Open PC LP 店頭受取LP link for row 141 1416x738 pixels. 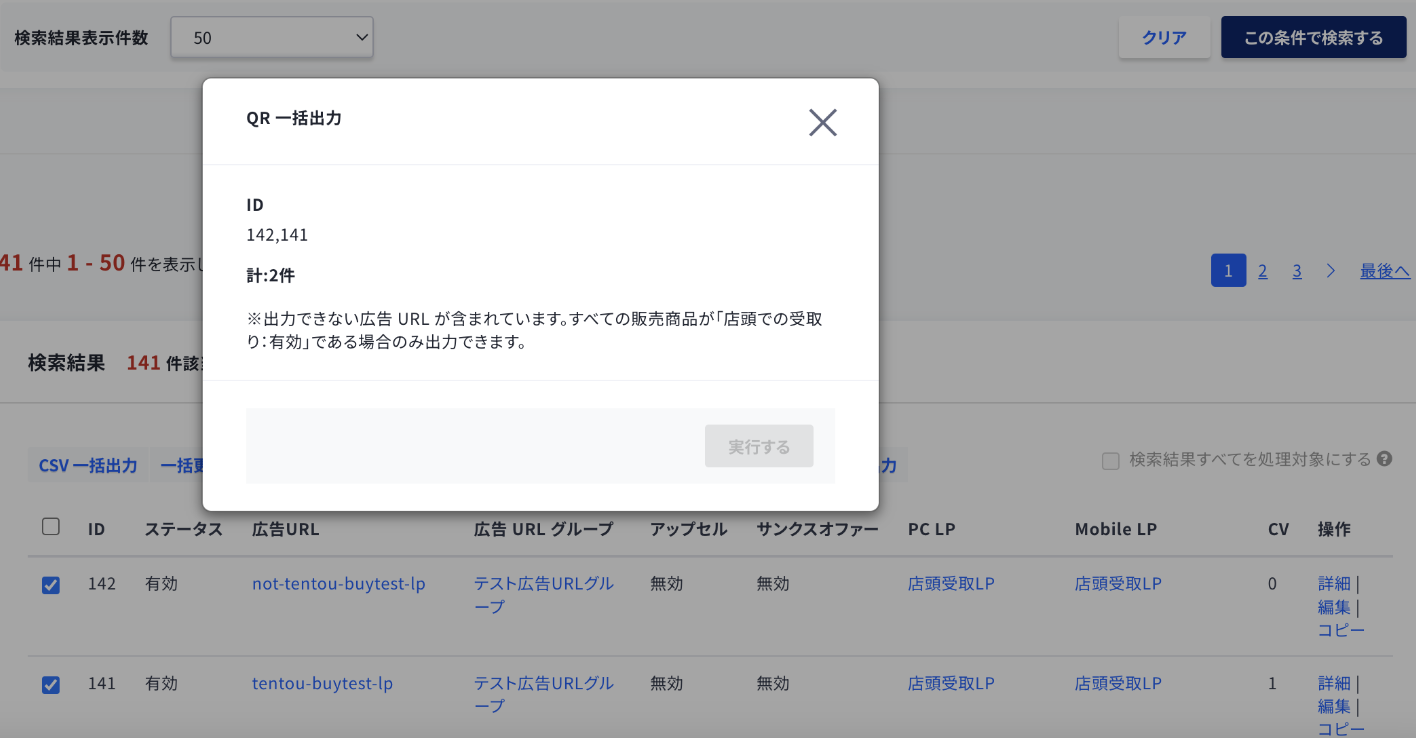pyautogui.click(x=951, y=684)
